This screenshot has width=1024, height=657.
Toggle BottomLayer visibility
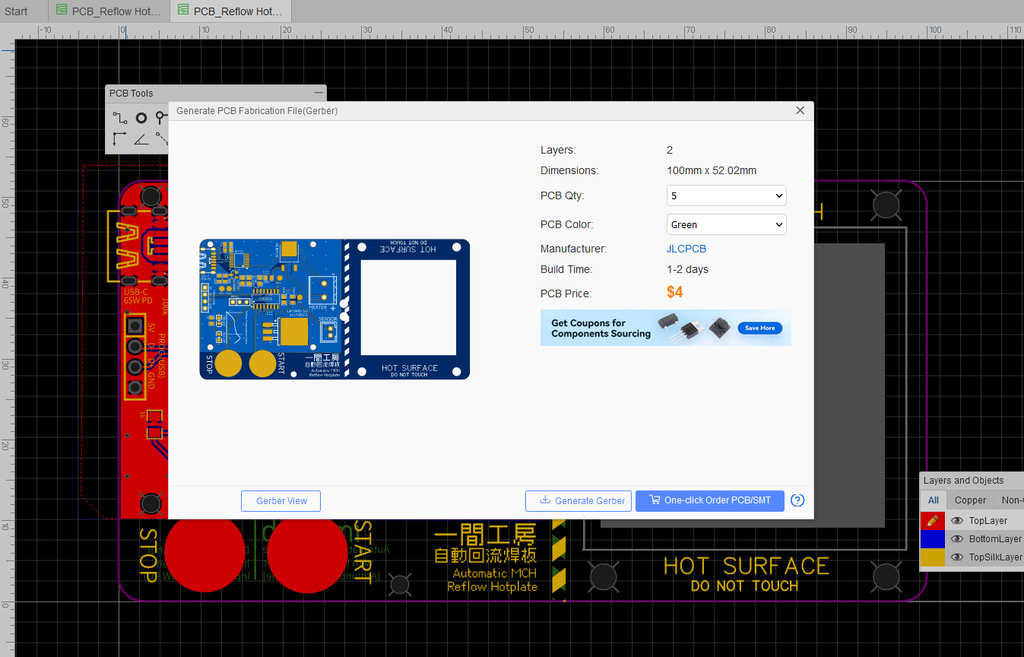tap(957, 539)
